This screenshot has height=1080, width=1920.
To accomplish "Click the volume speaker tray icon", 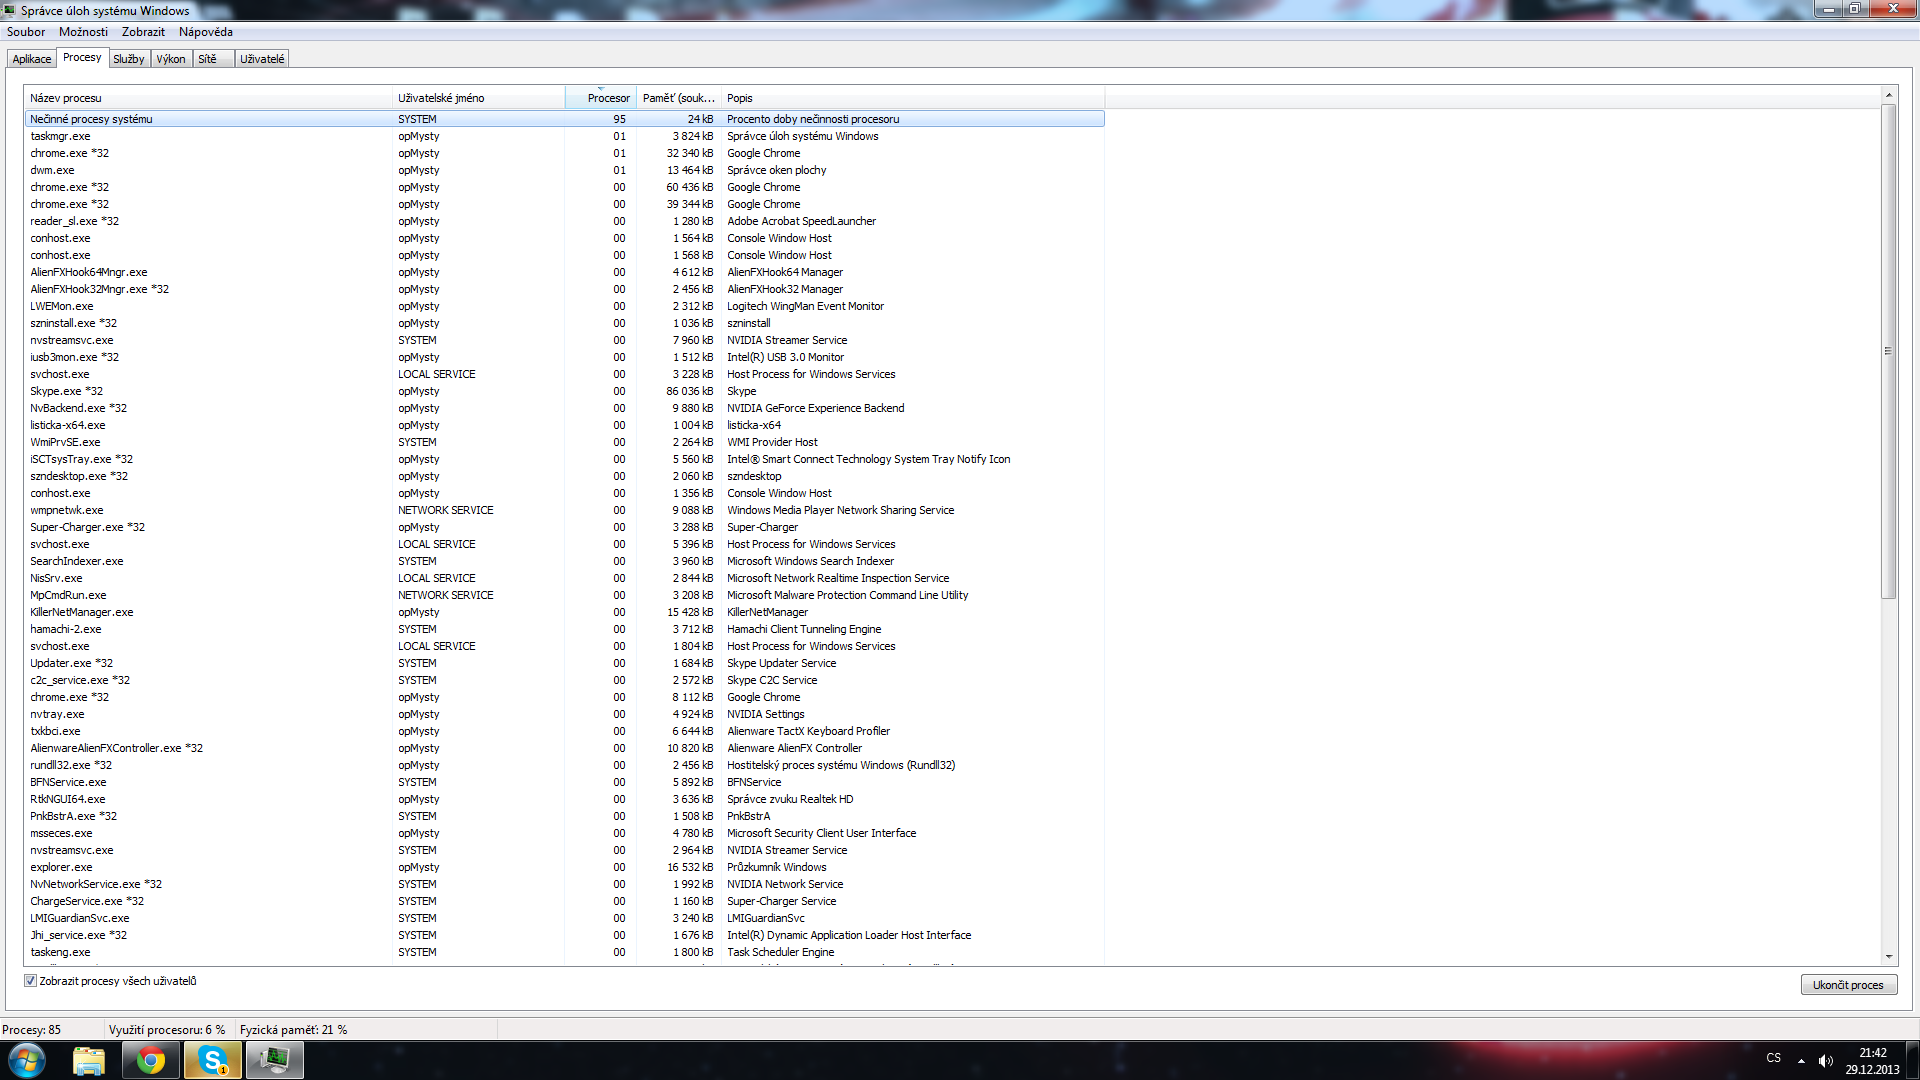I will pyautogui.click(x=1826, y=1060).
